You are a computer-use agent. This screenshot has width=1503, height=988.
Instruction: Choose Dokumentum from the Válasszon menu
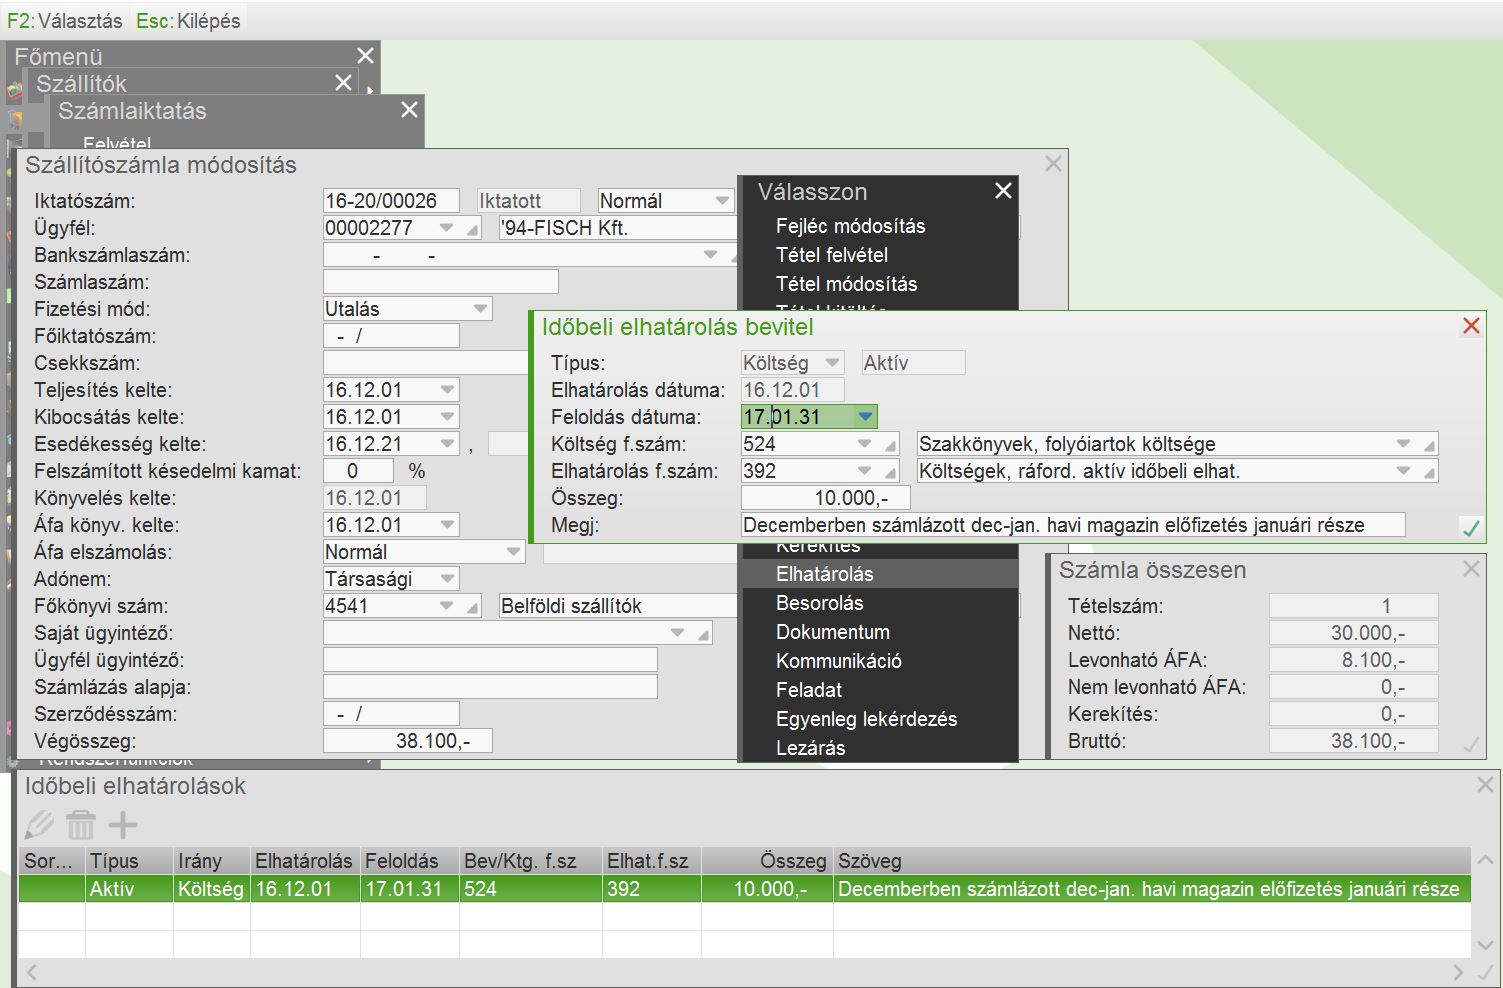[832, 632]
